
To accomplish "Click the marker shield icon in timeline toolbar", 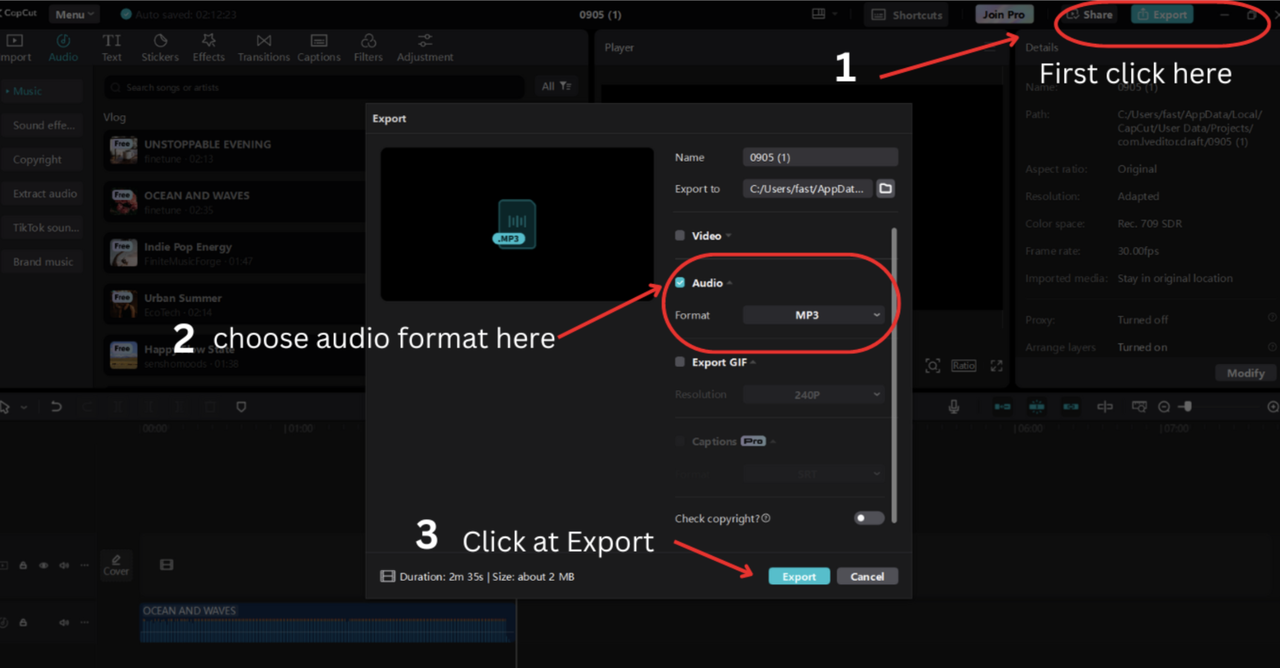I will 241,407.
